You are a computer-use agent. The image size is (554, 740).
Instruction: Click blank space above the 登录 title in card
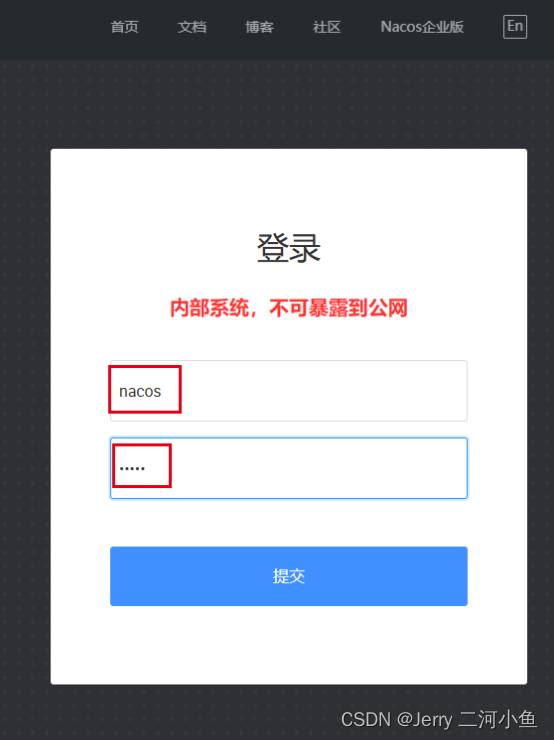[x=289, y=189]
